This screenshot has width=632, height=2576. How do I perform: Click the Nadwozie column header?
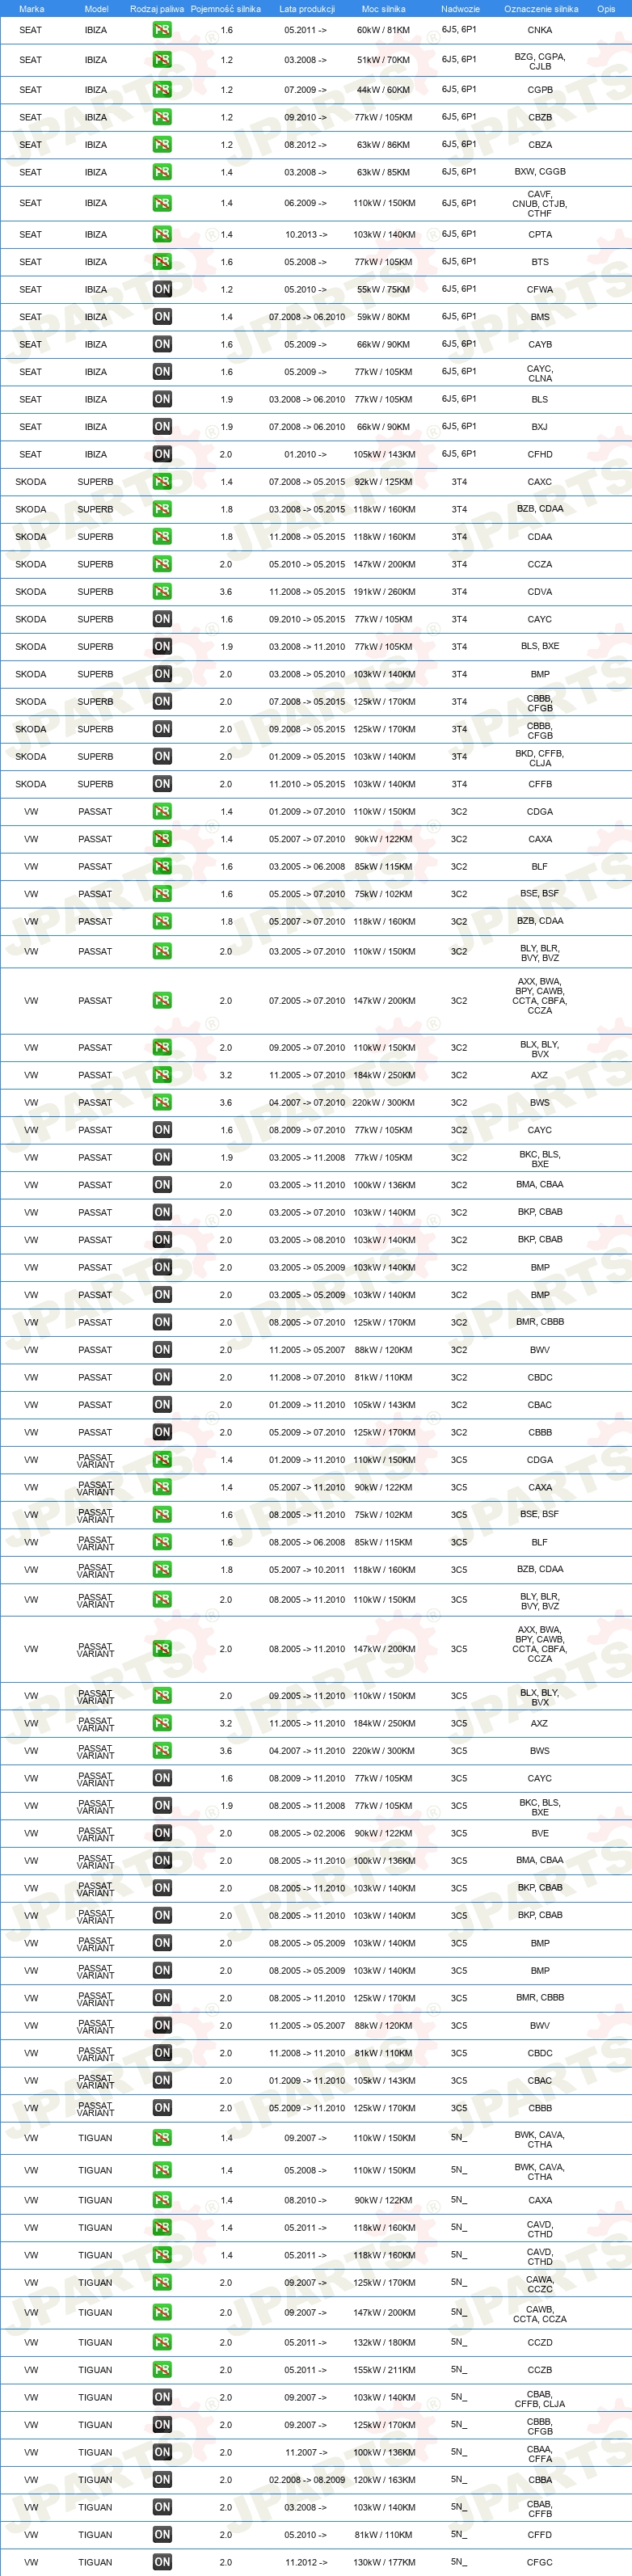460,9
